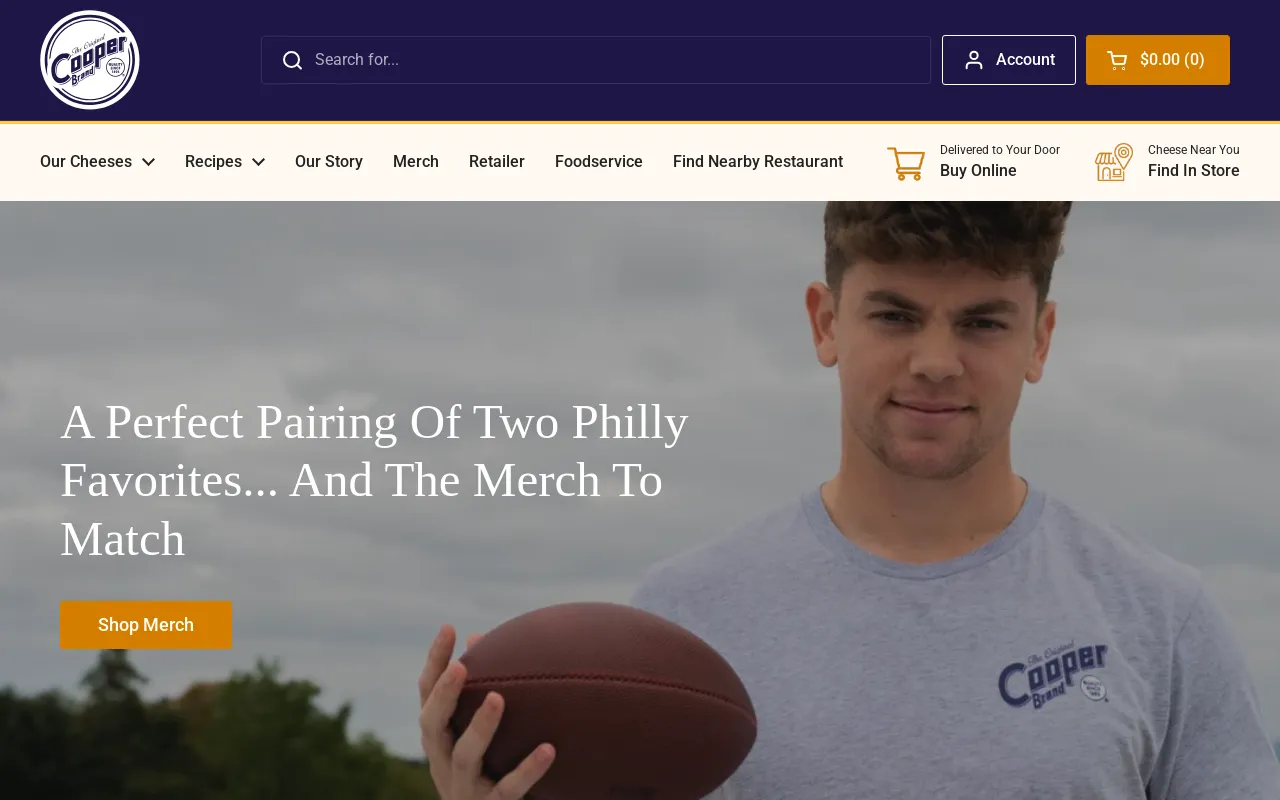Click the Find In Store link

click(1193, 170)
